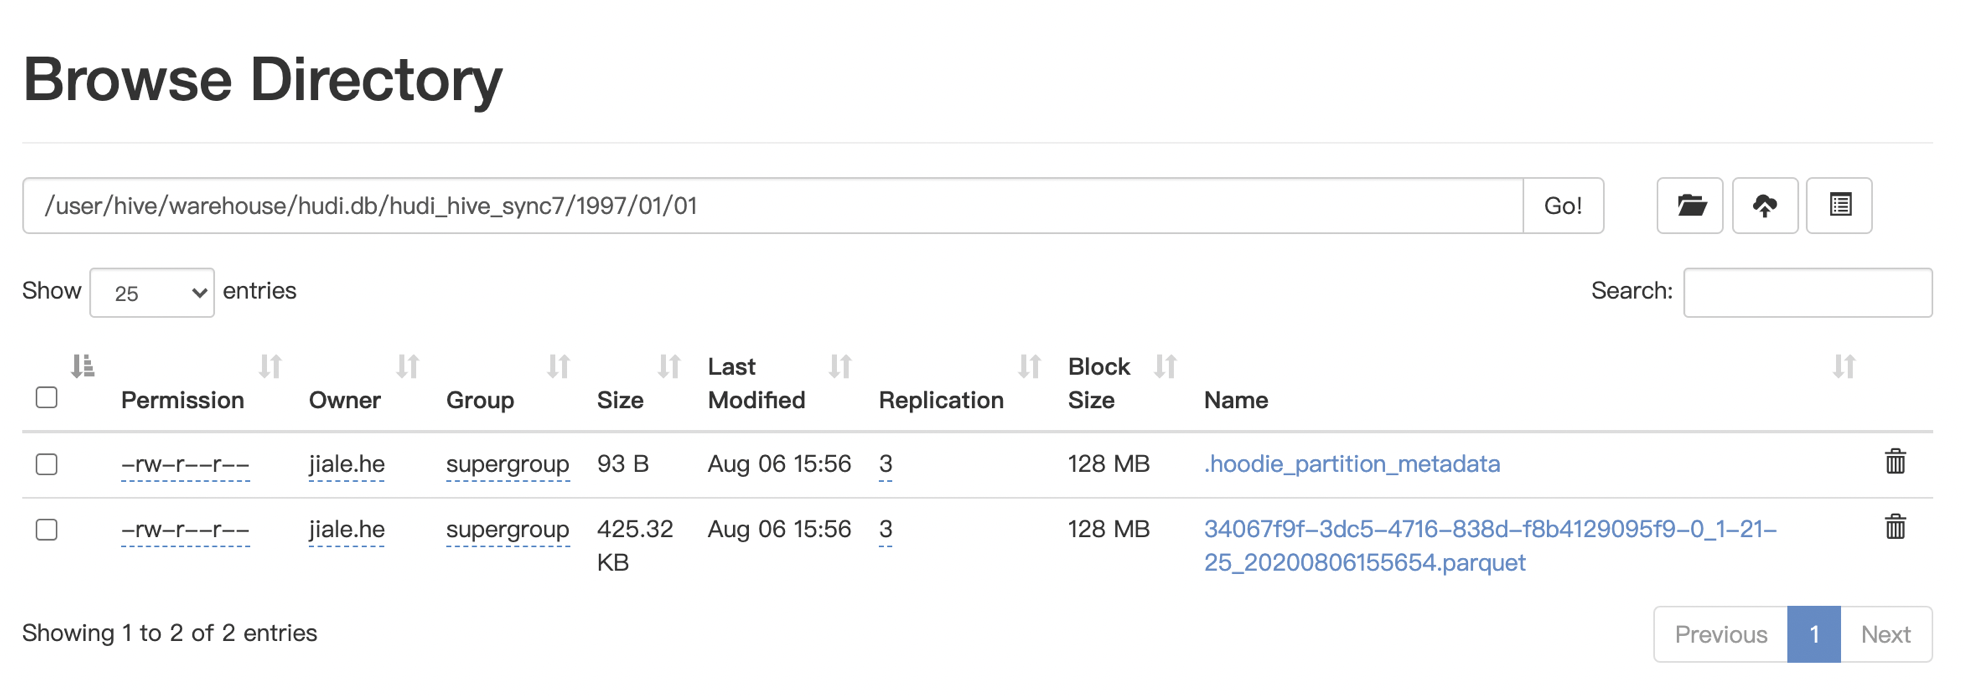The height and width of the screenshot is (696, 1964).
Task: Sort by Size column arrows
Action: pos(669,367)
